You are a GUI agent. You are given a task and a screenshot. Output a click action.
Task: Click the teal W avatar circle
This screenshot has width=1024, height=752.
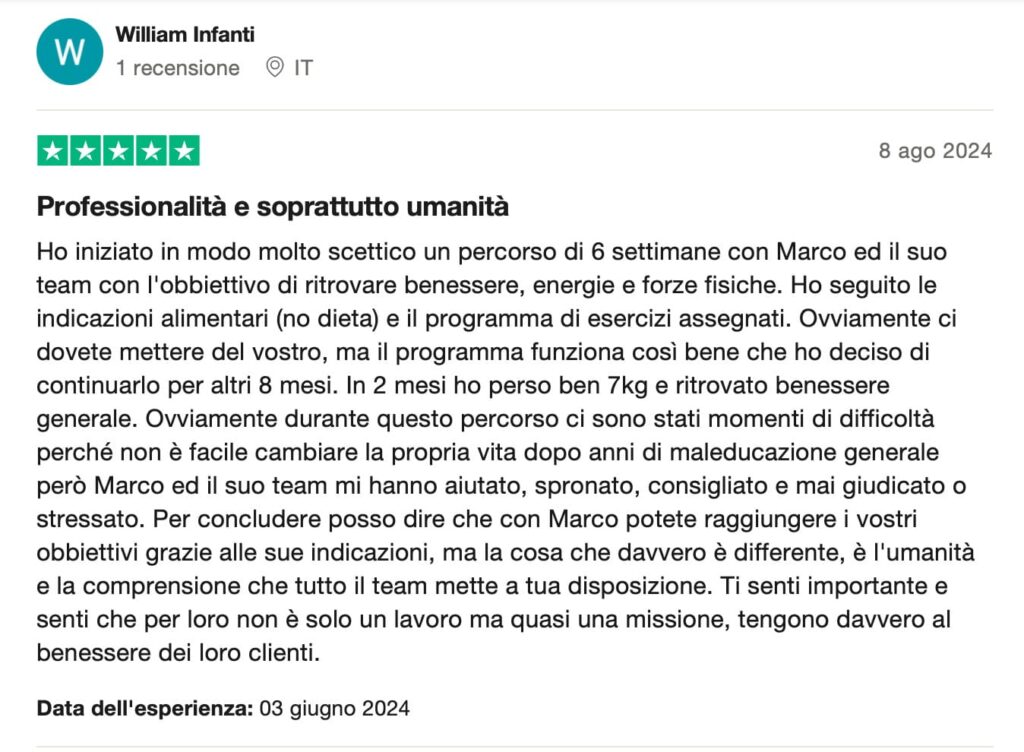(70, 52)
